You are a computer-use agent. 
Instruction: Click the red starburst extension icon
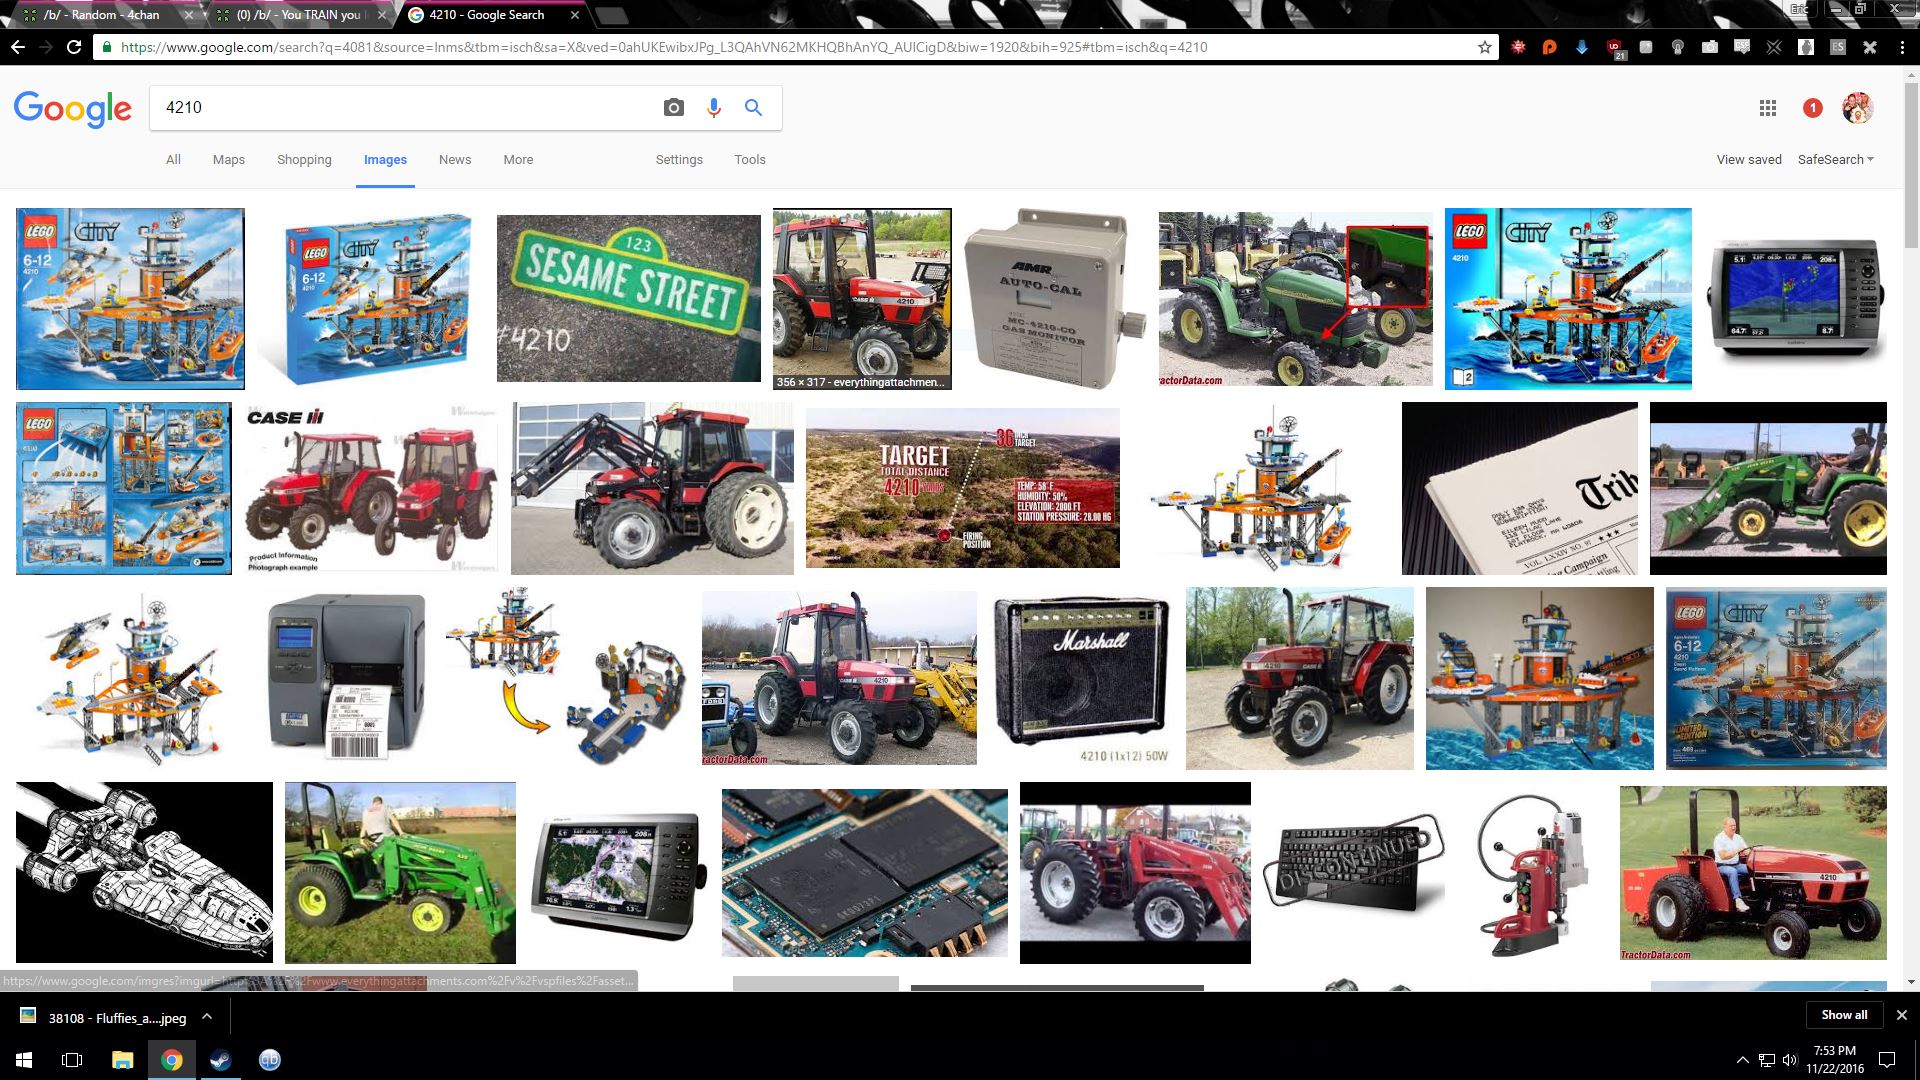(1518, 47)
